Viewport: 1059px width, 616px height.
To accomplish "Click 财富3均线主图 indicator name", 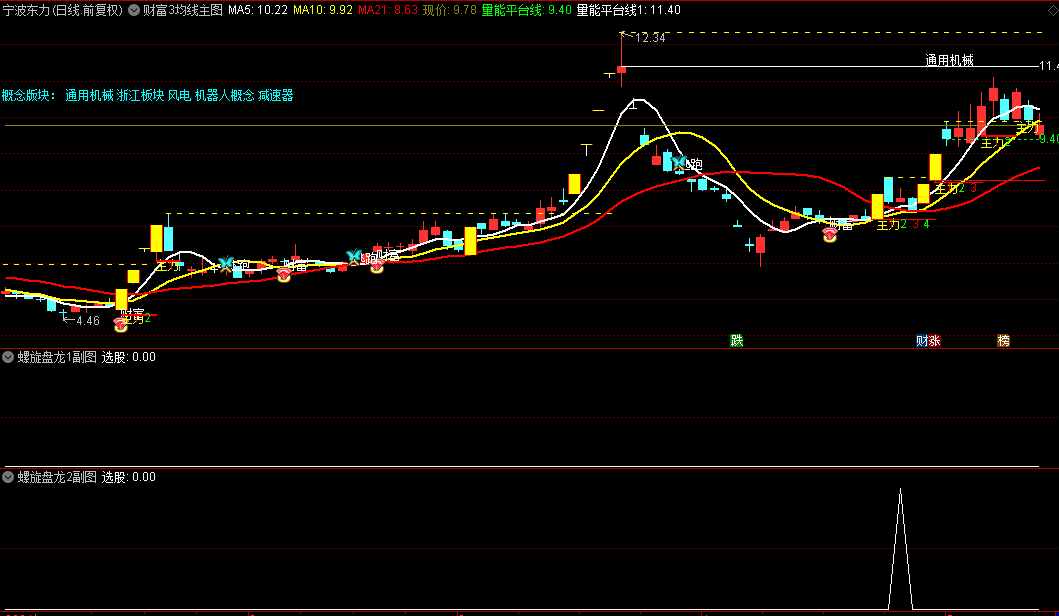I will [x=182, y=10].
